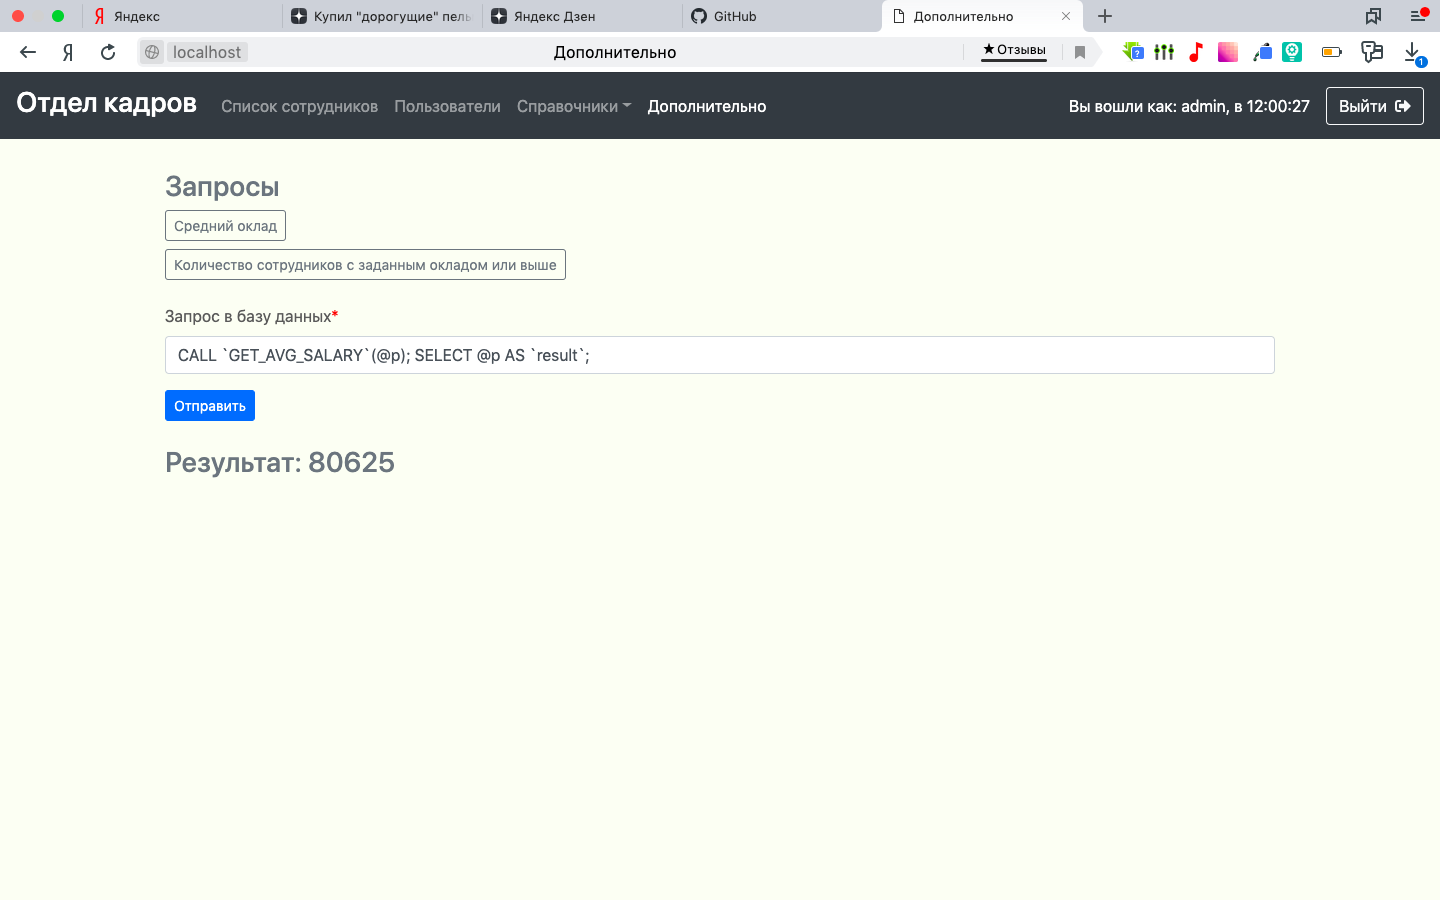Expand the Справочники dropdown
The height and width of the screenshot is (900, 1440).
click(574, 106)
